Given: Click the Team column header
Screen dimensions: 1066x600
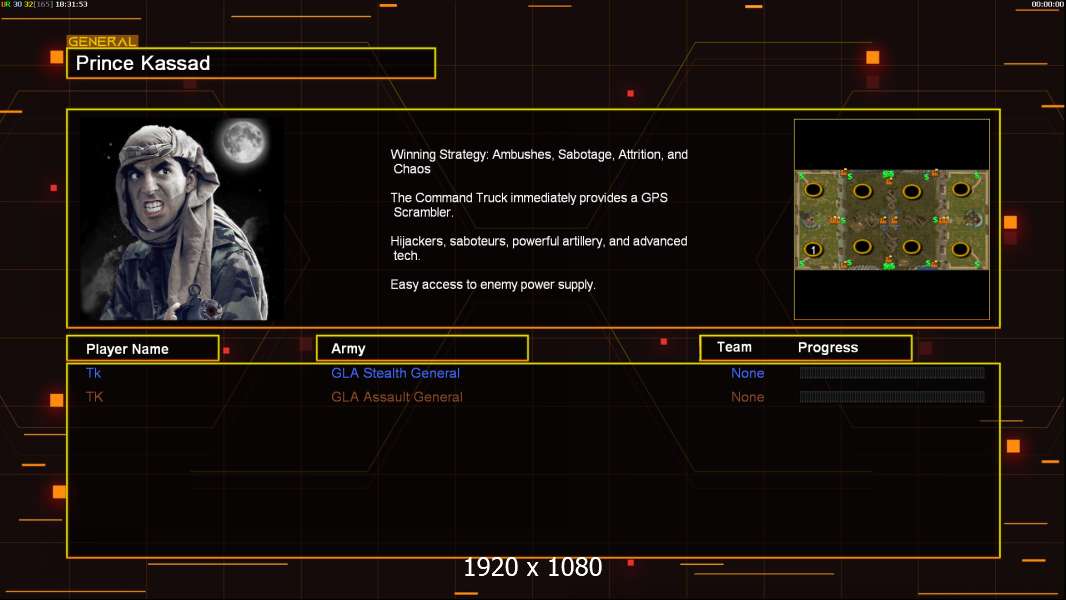Looking at the screenshot, I should pos(734,347).
